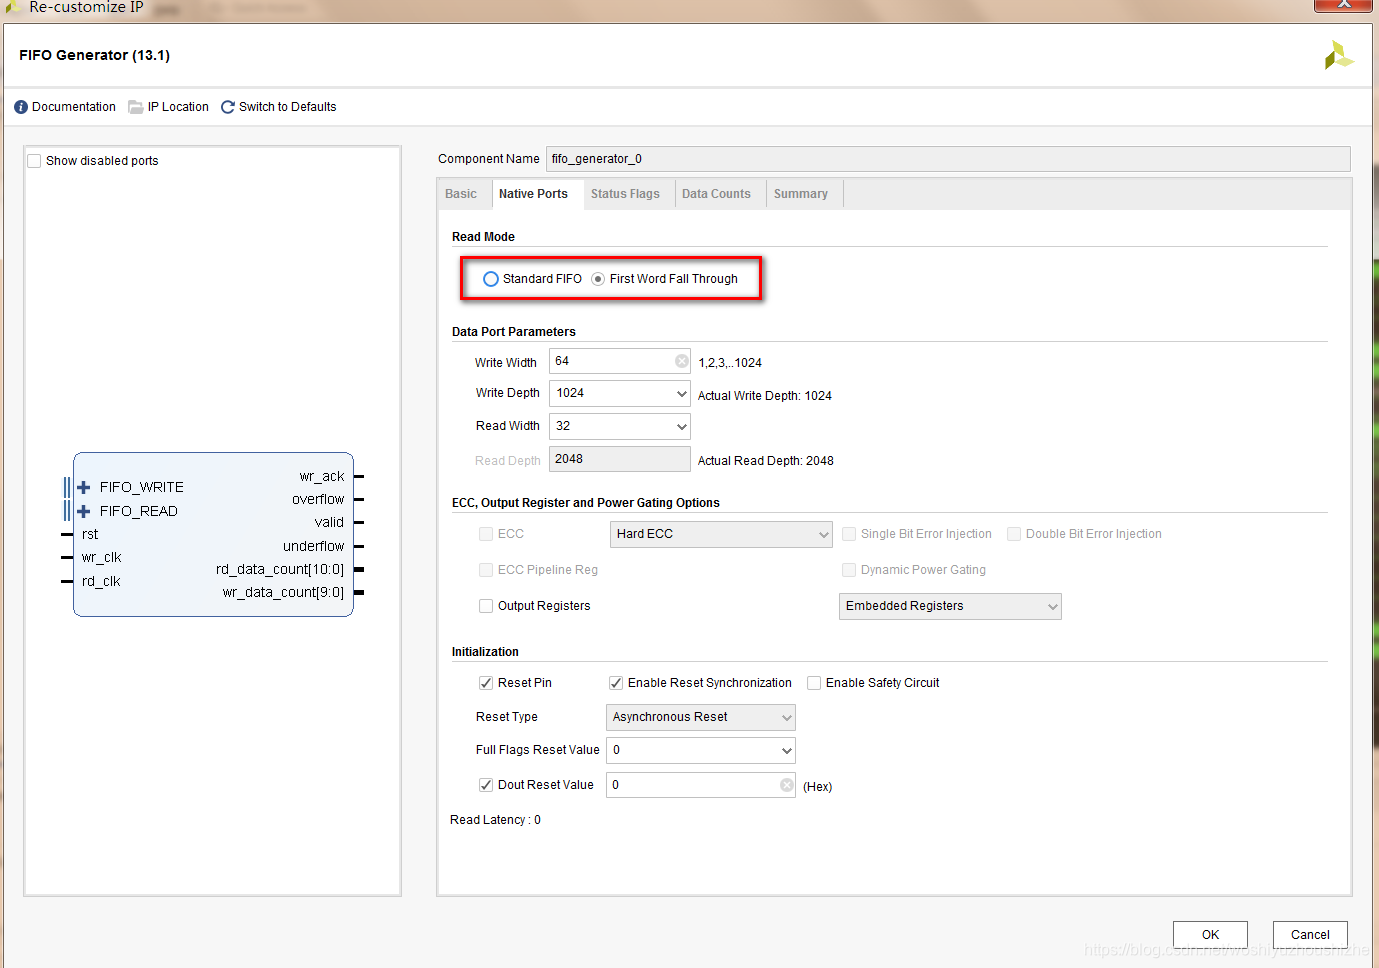Screen dimensions: 1379x968
Task: Click the IP Location folder icon
Action: pos(136,107)
